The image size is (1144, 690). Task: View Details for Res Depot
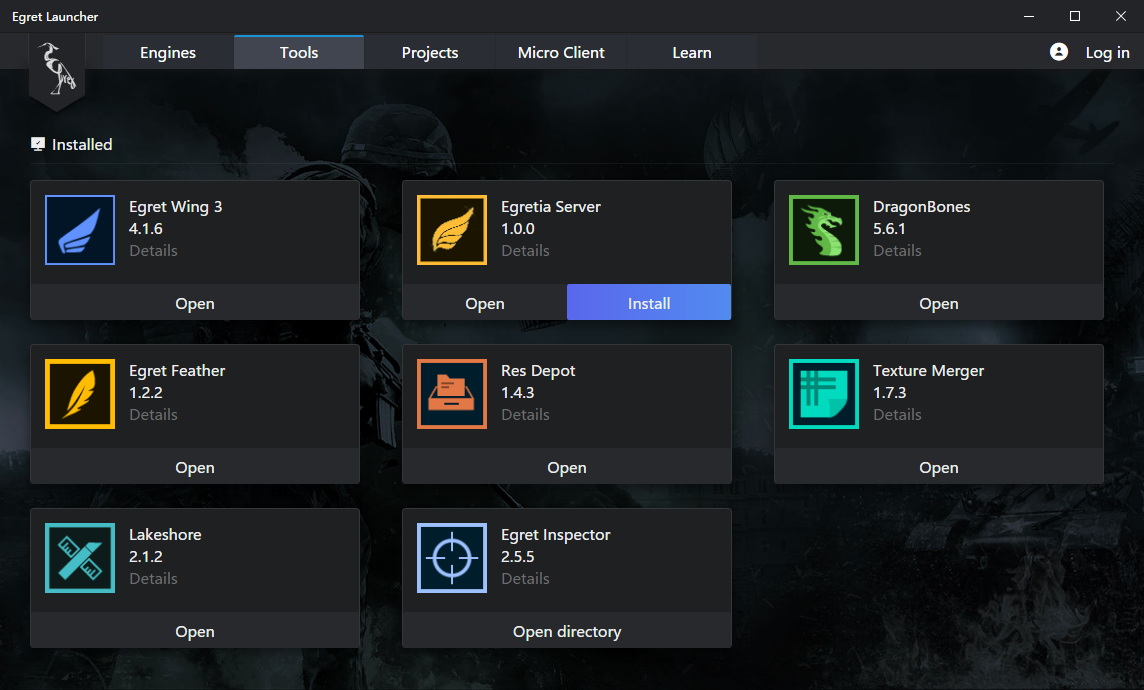tap(525, 414)
